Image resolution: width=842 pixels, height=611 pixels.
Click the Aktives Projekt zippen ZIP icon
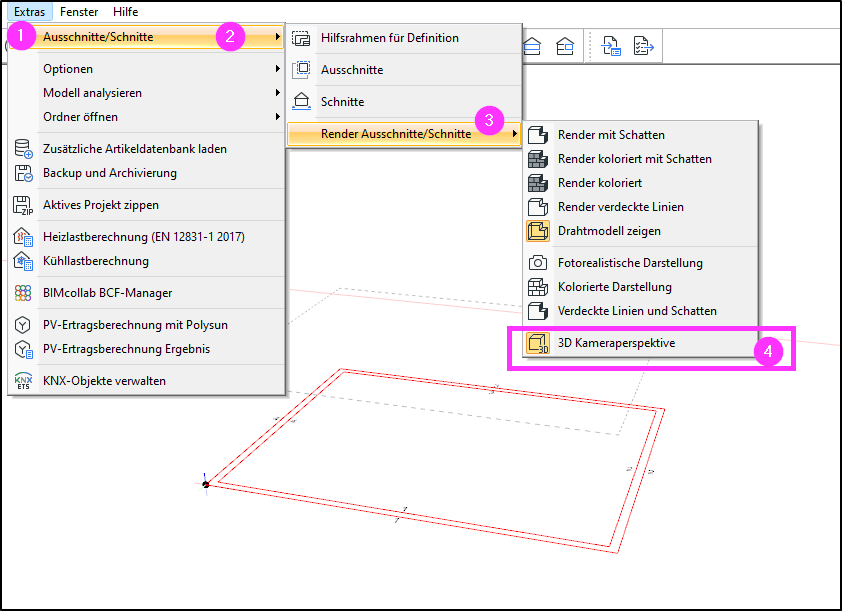[23, 205]
